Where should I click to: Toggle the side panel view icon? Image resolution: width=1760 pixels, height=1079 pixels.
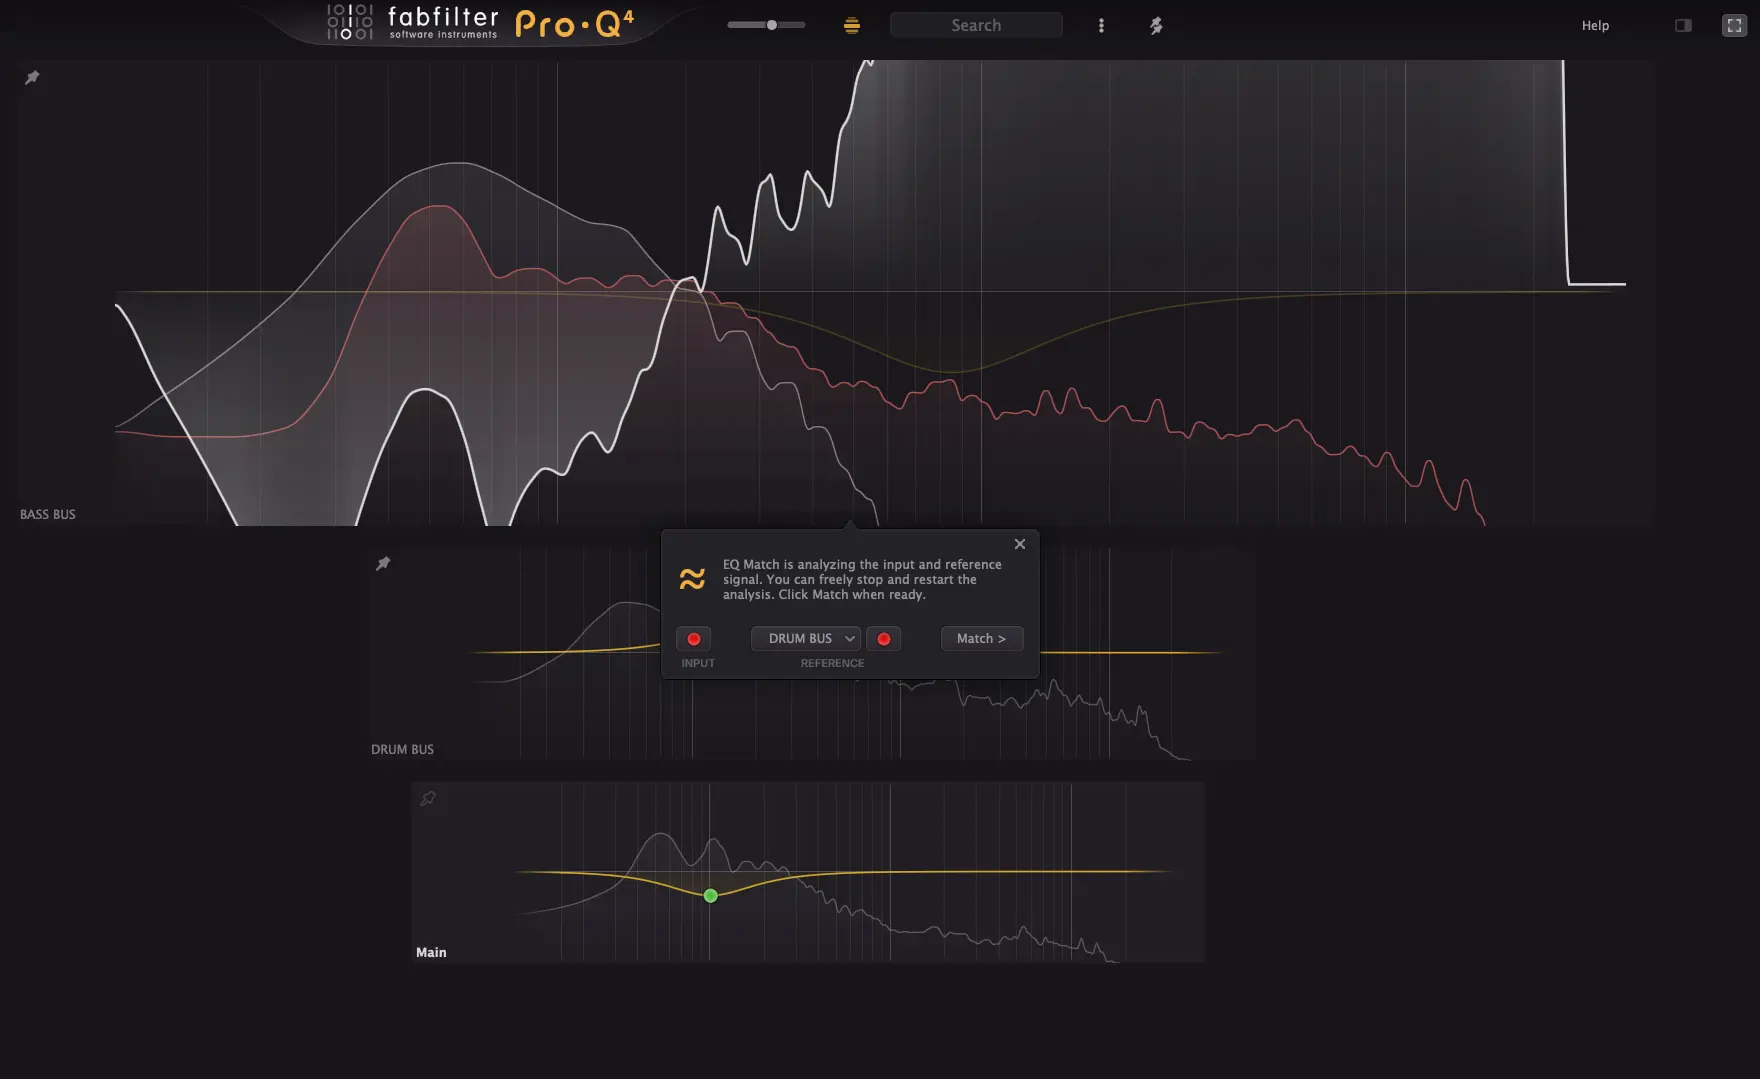1683,26
